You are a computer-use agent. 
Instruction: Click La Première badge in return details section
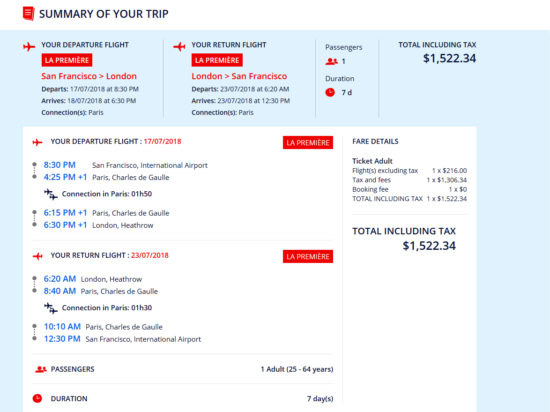(308, 257)
